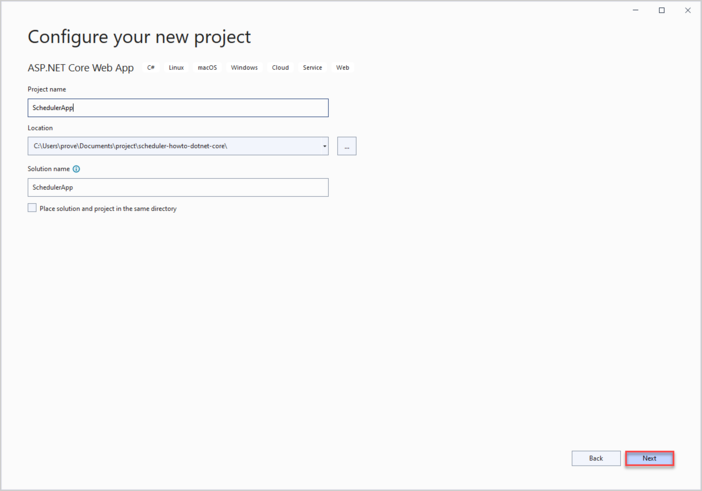Click the Cloud project type tag
Viewport: 702px width, 491px height.
(x=280, y=68)
